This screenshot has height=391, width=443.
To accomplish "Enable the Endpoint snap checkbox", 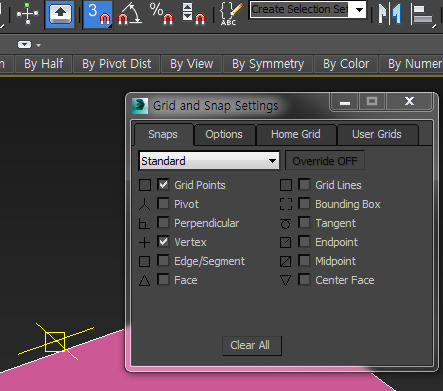I will (x=304, y=241).
